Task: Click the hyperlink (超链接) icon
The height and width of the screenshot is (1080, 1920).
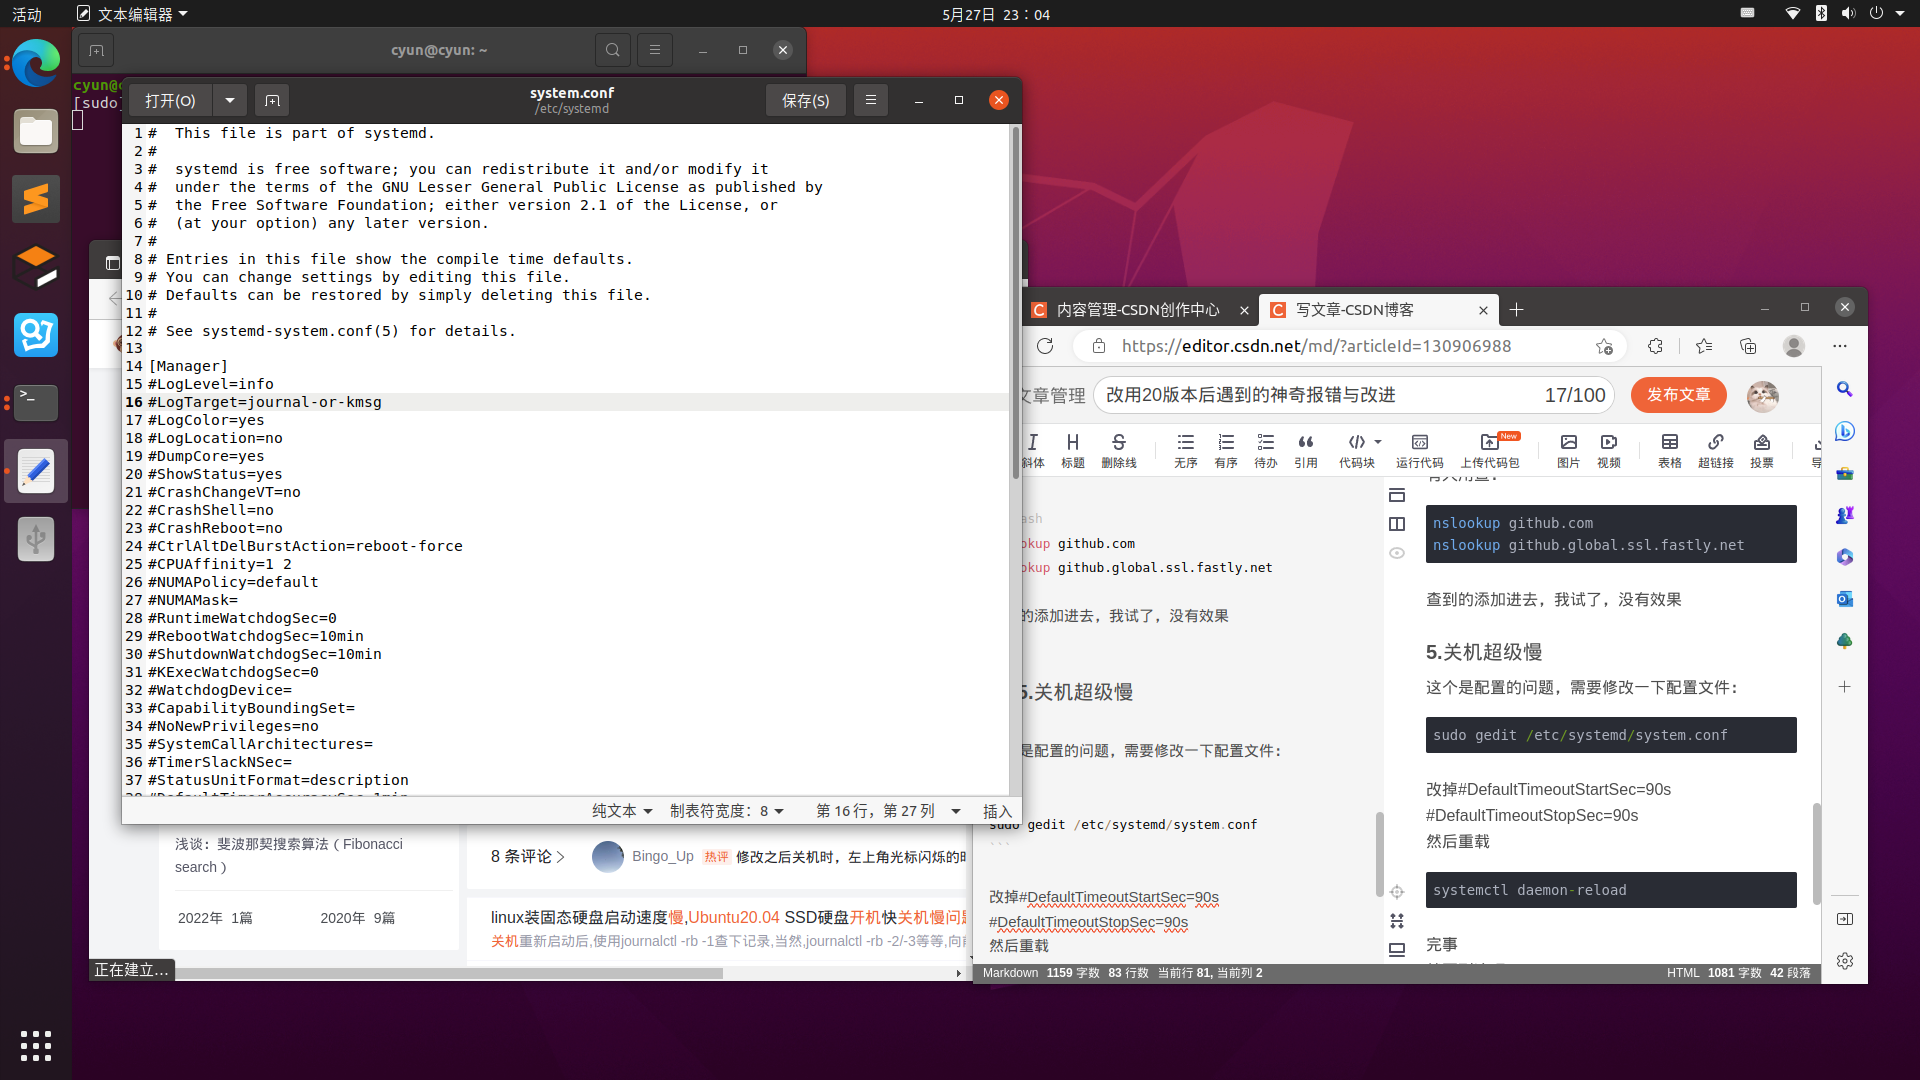Action: coord(1715,449)
